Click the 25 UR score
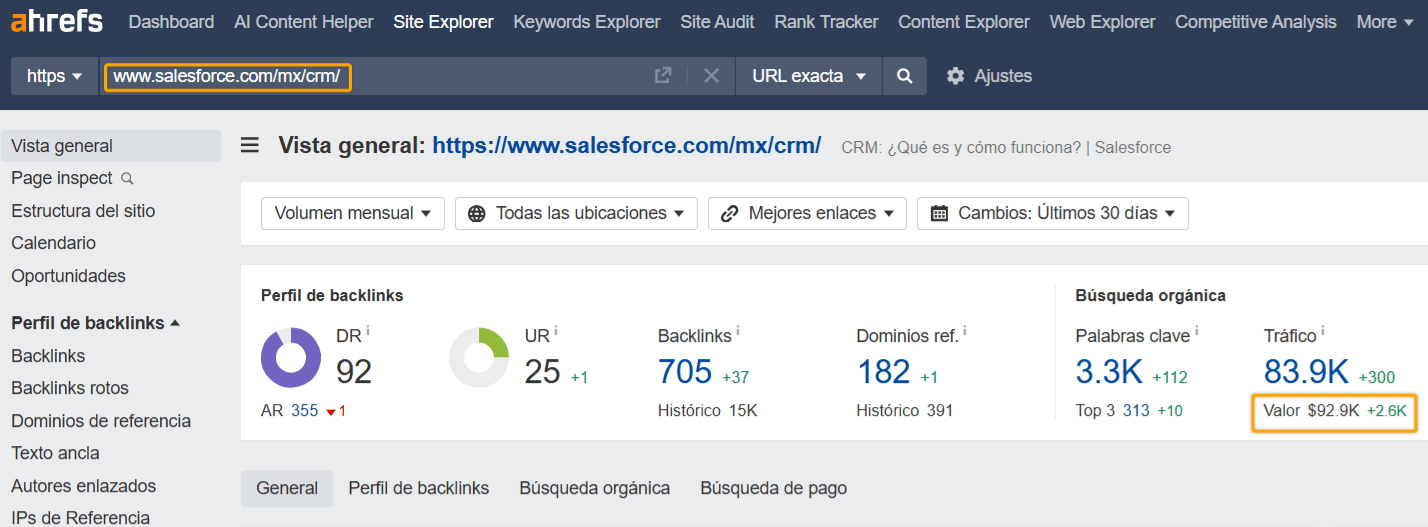The height and width of the screenshot is (527, 1428). point(542,372)
